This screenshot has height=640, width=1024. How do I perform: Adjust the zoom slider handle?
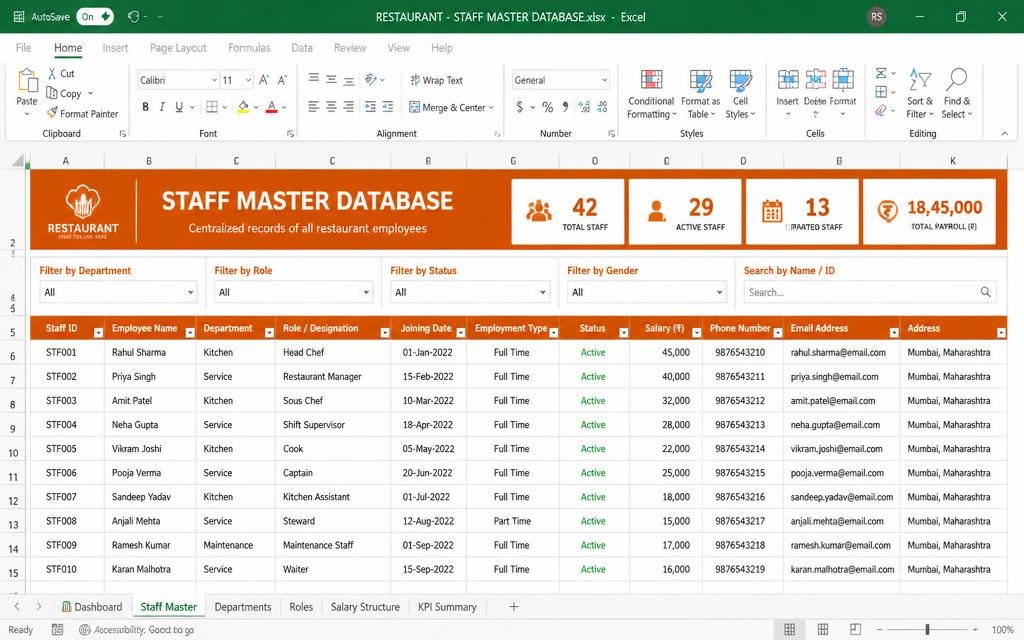tap(927, 630)
